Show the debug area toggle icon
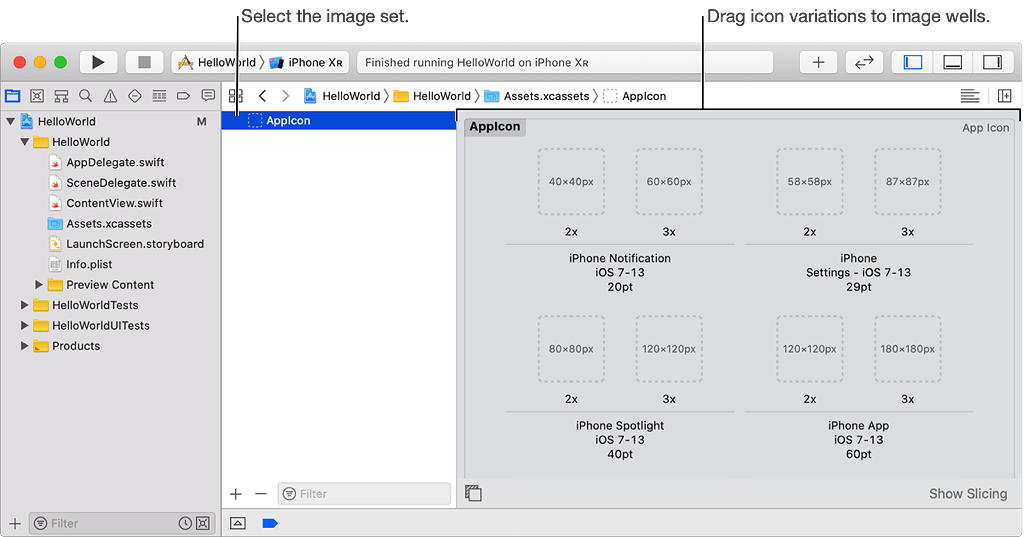 click(238, 523)
